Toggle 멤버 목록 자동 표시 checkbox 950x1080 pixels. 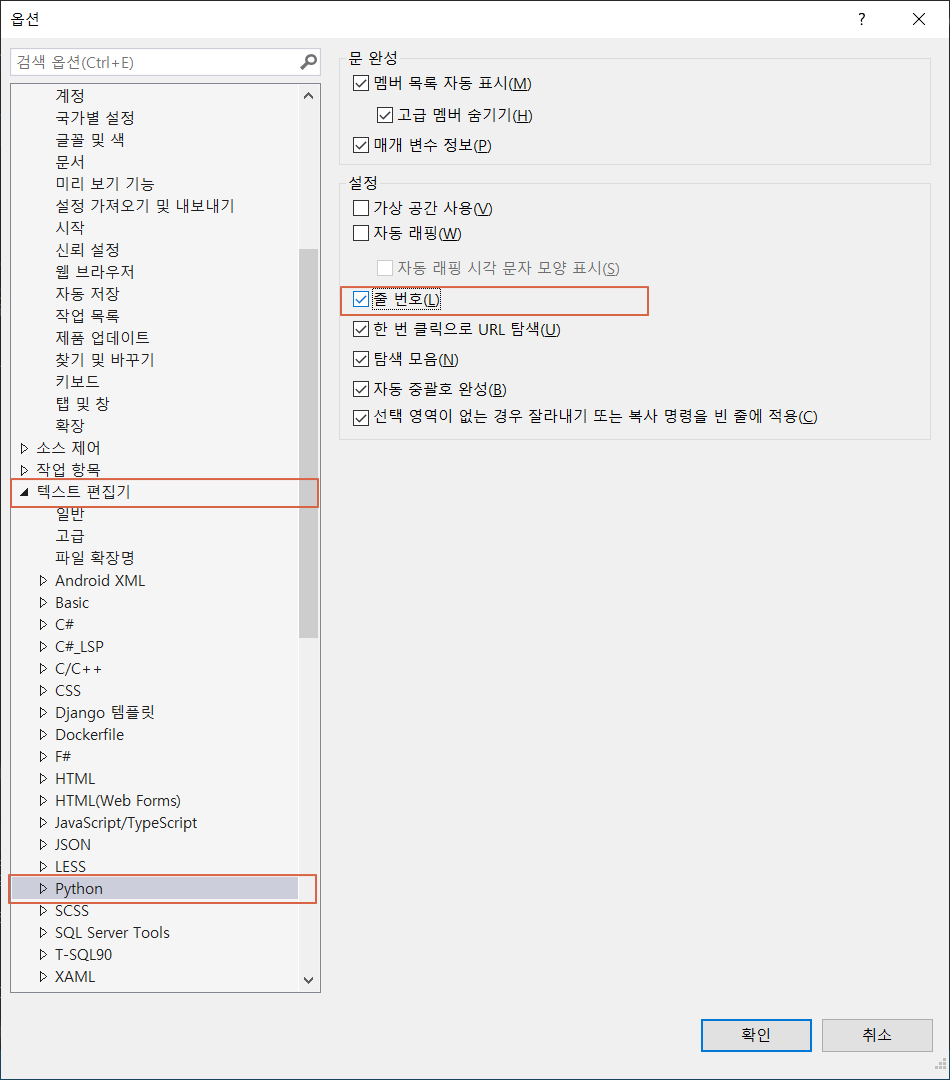[x=360, y=83]
